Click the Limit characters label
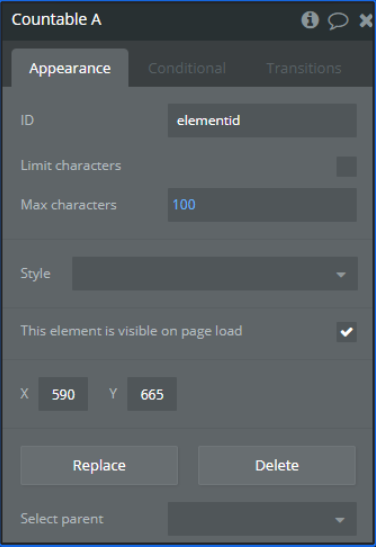The width and height of the screenshot is (376, 547). [71, 165]
